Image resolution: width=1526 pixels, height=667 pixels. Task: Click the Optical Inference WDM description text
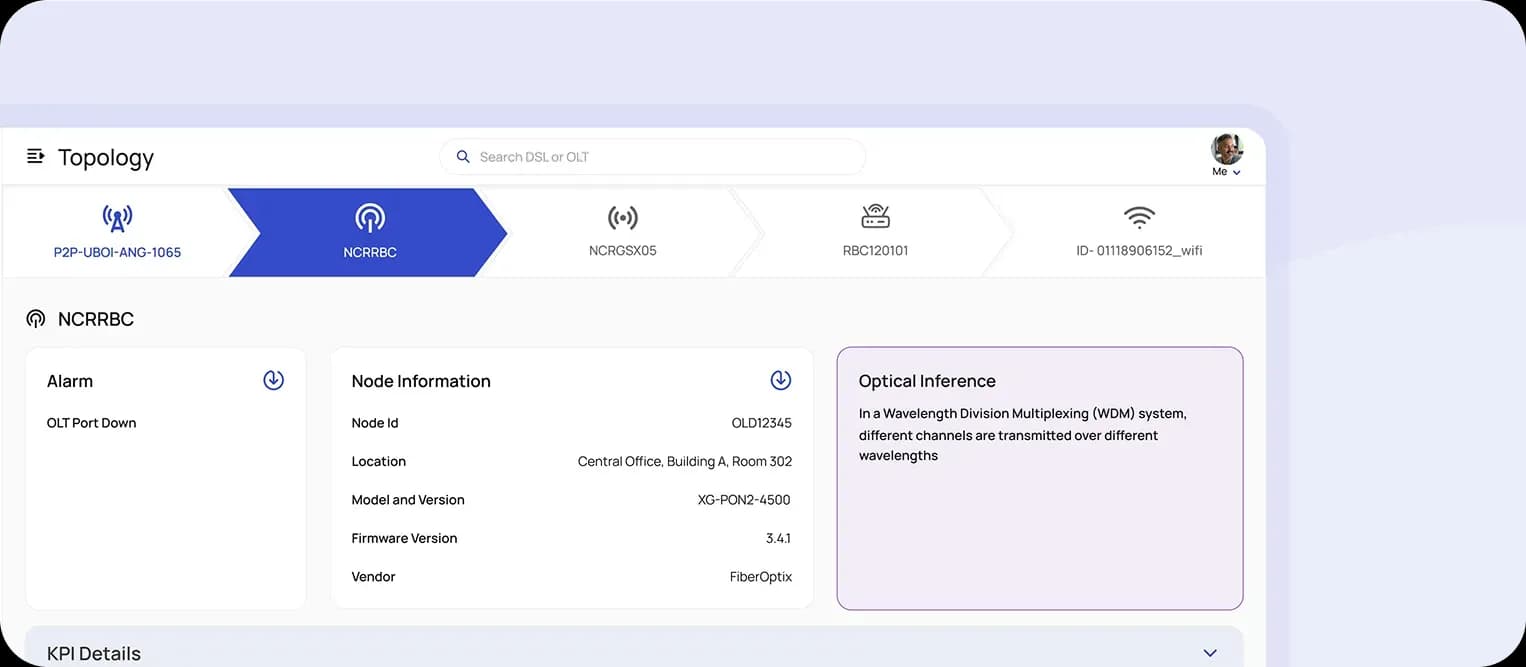point(1023,435)
